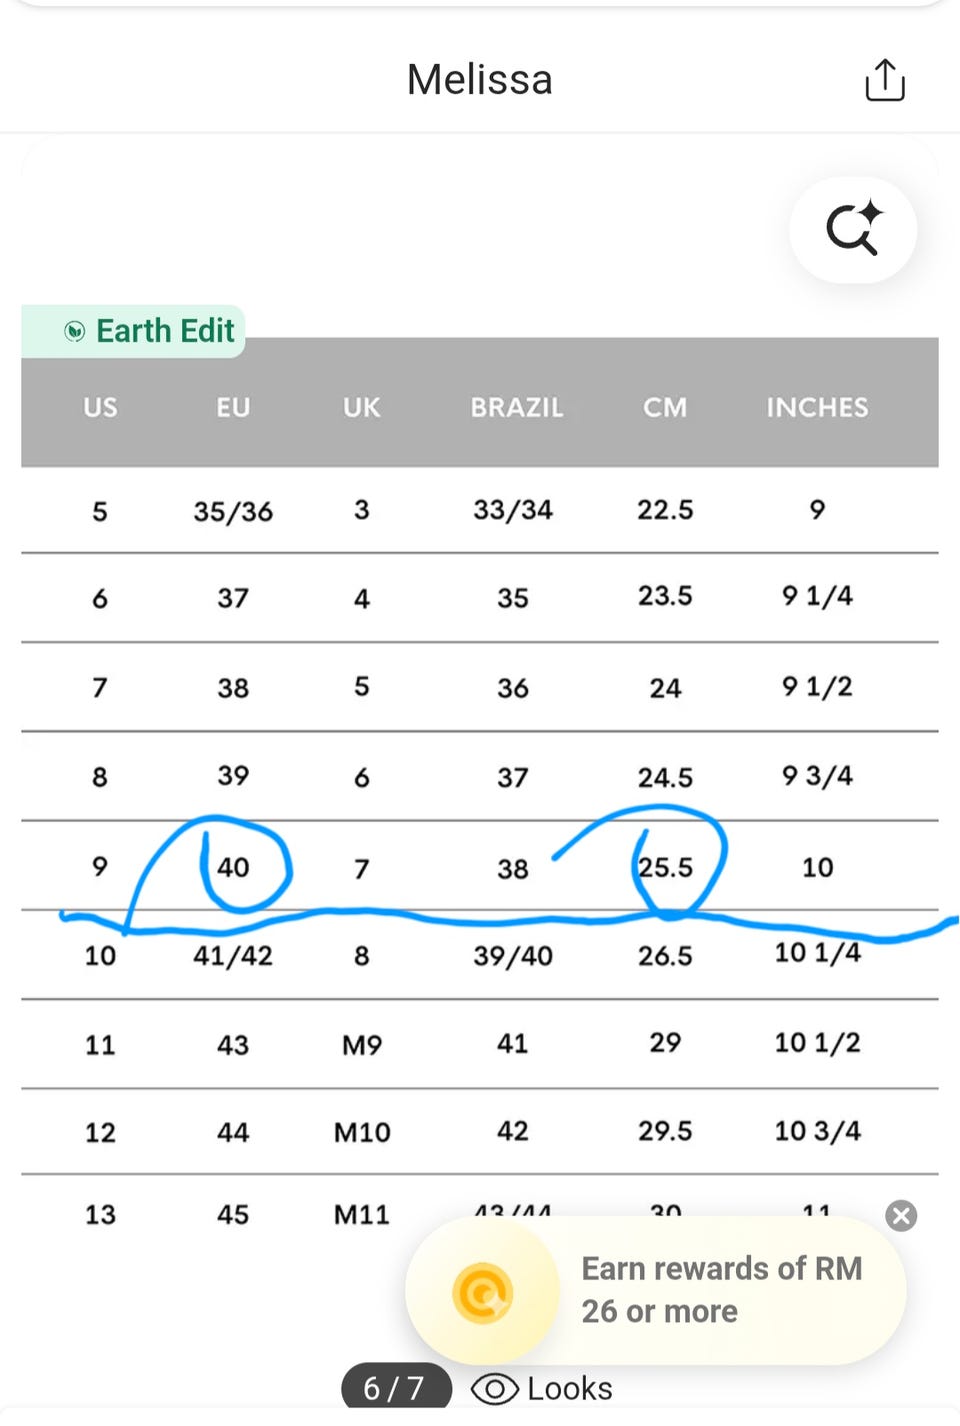Image resolution: width=960 pixels, height=1426 pixels.
Task: Open the Looks link
Action: click(x=569, y=1389)
